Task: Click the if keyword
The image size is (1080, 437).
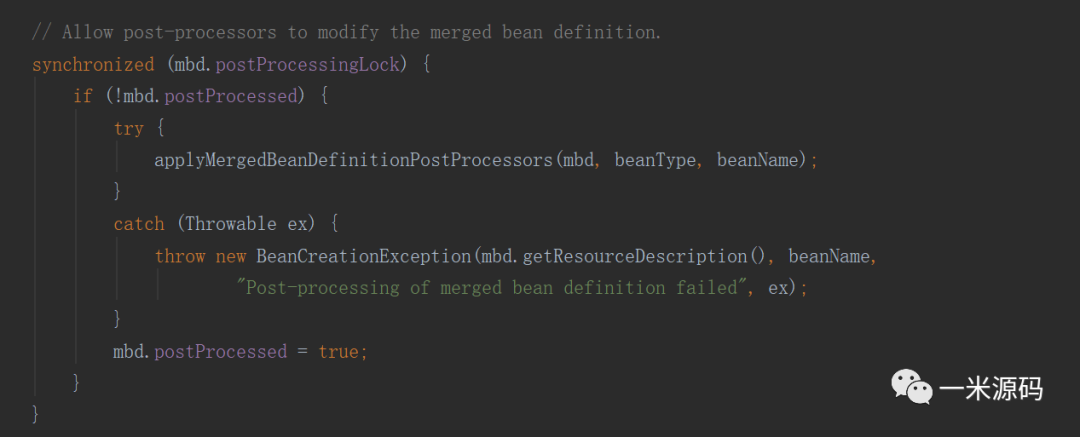Action: 83,96
